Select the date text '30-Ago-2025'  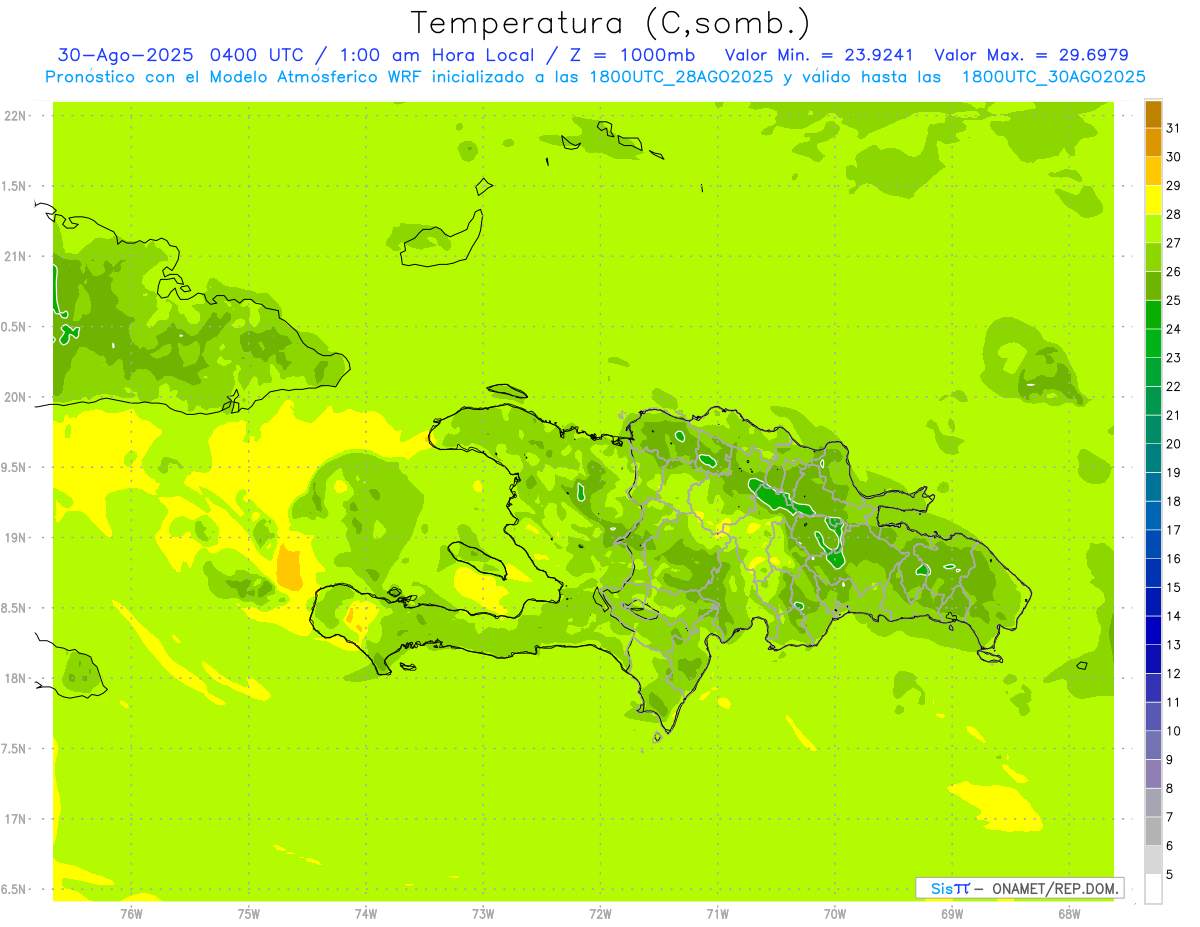(x=126, y=55)
